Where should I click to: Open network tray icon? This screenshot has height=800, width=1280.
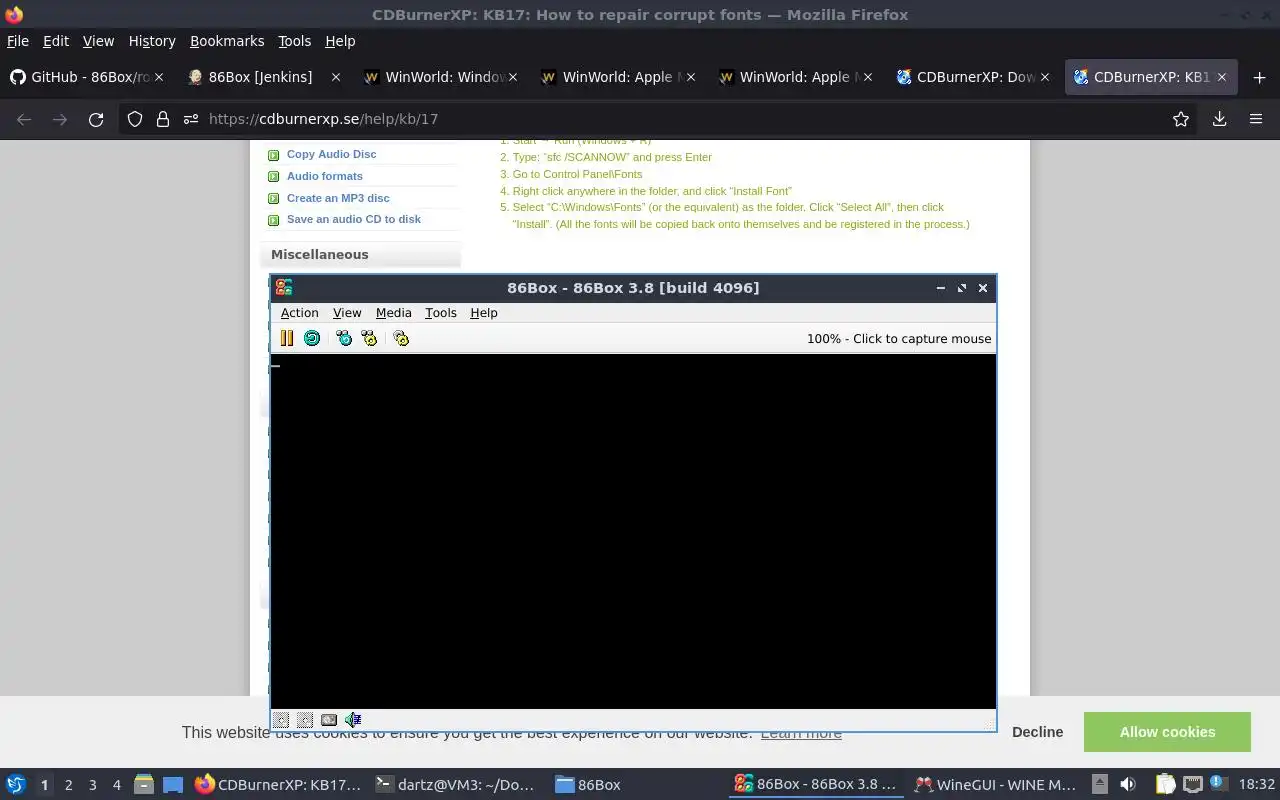(x=1192, y=784)
